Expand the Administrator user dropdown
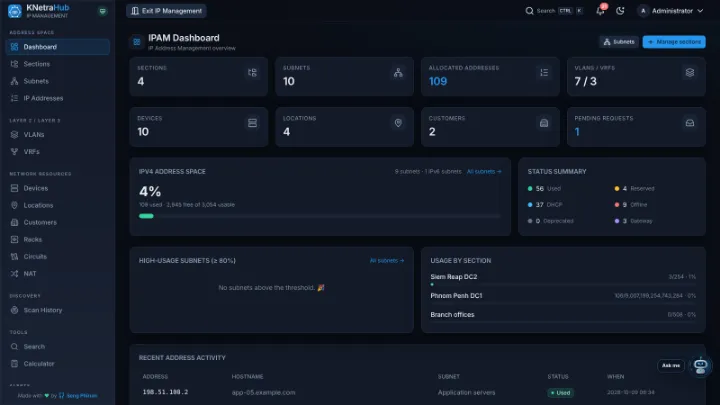Image resolution: width=720 pixels, height=405 pixels. [x=671, y=11]
